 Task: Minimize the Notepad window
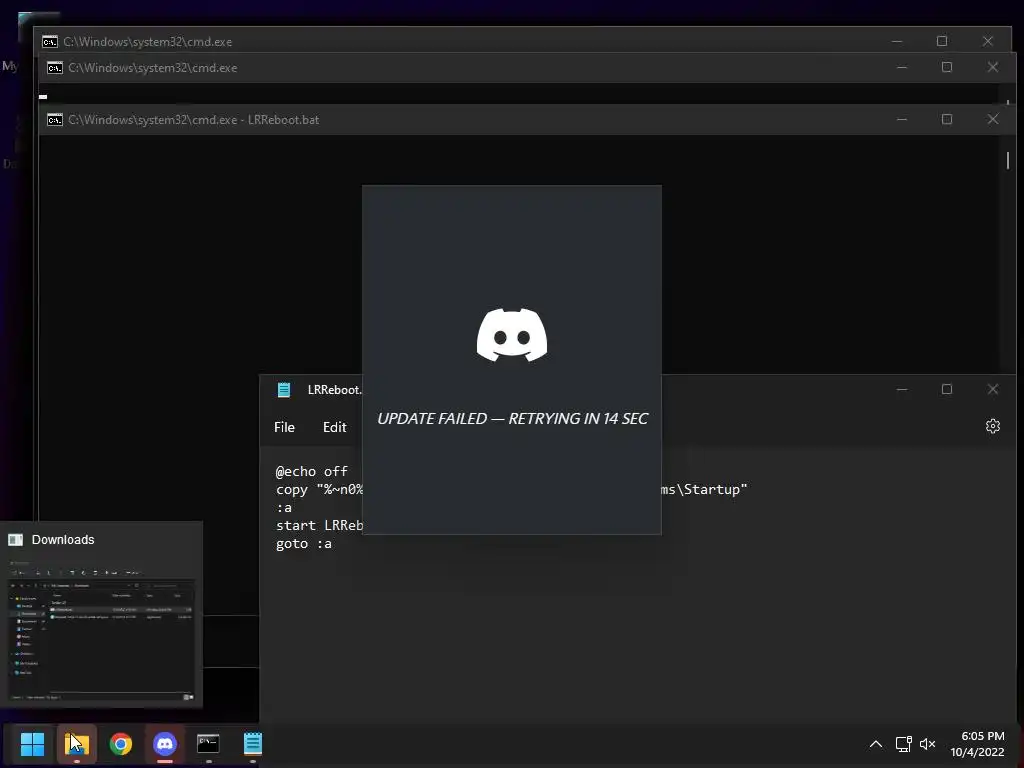pos(902,389)
